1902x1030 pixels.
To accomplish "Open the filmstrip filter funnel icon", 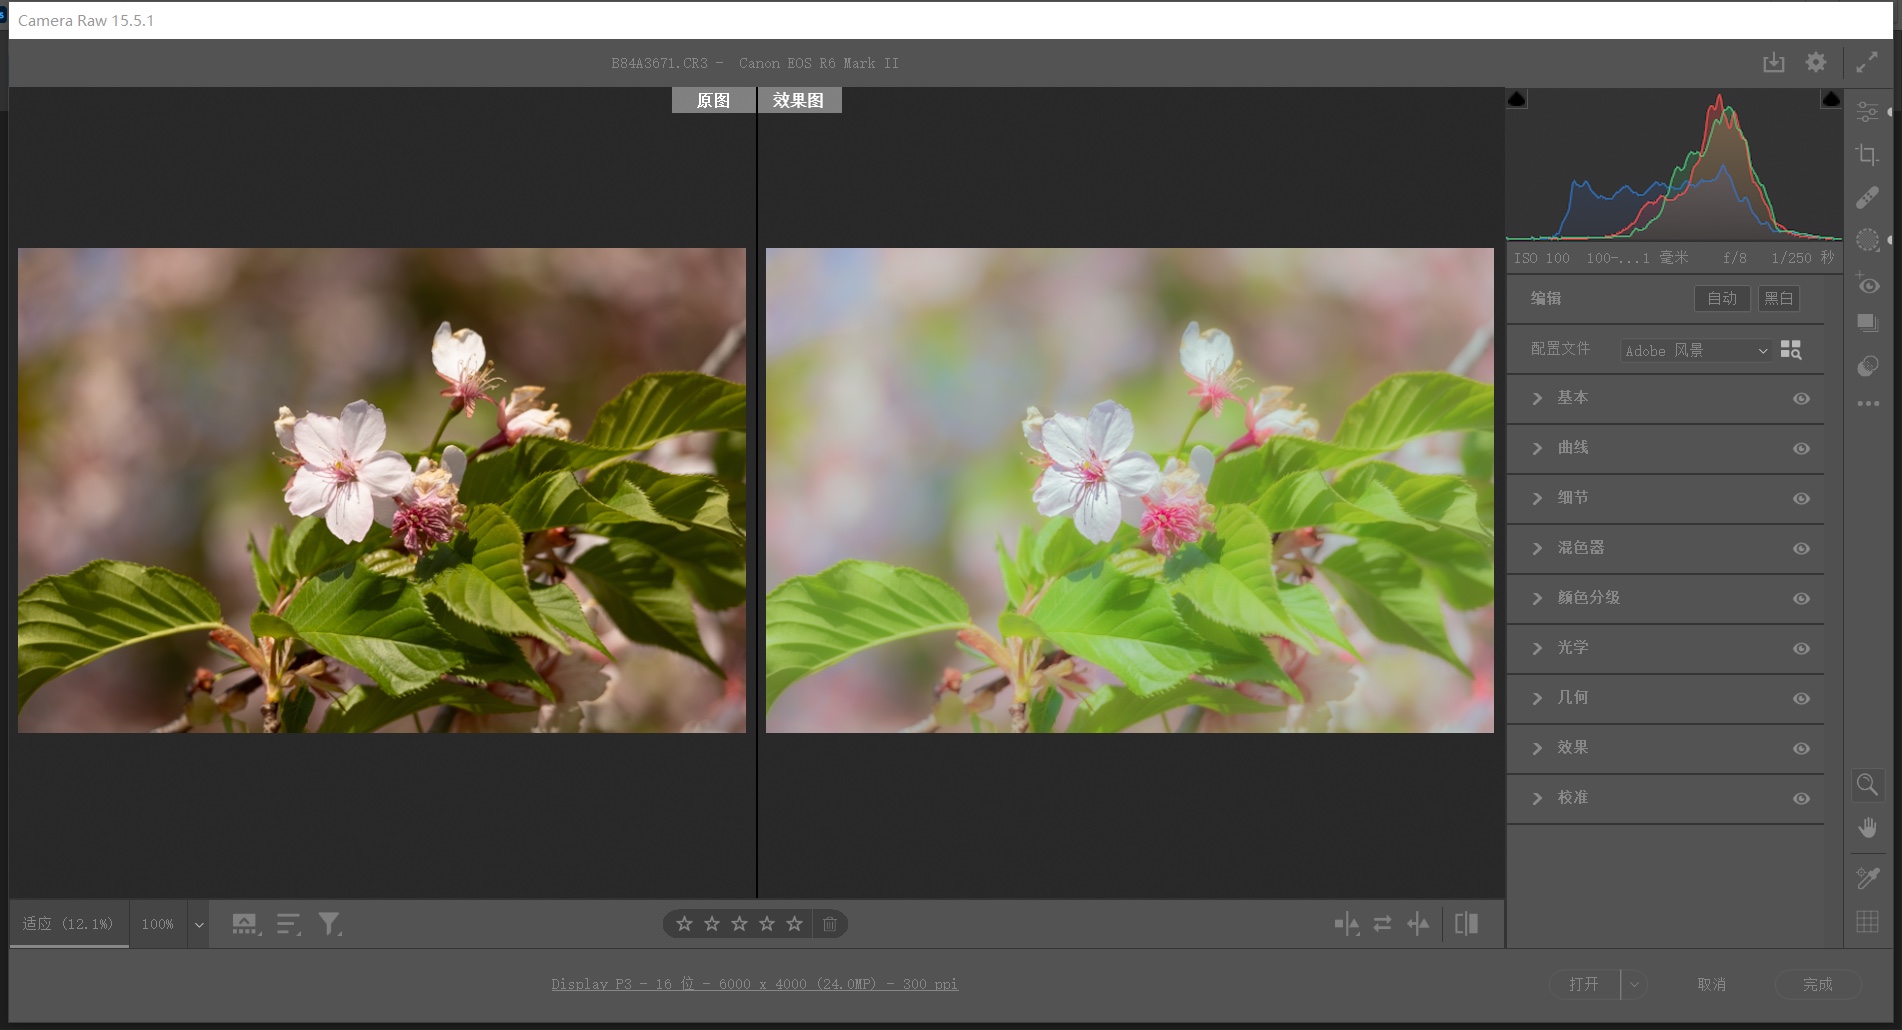I will coord(330,924).
